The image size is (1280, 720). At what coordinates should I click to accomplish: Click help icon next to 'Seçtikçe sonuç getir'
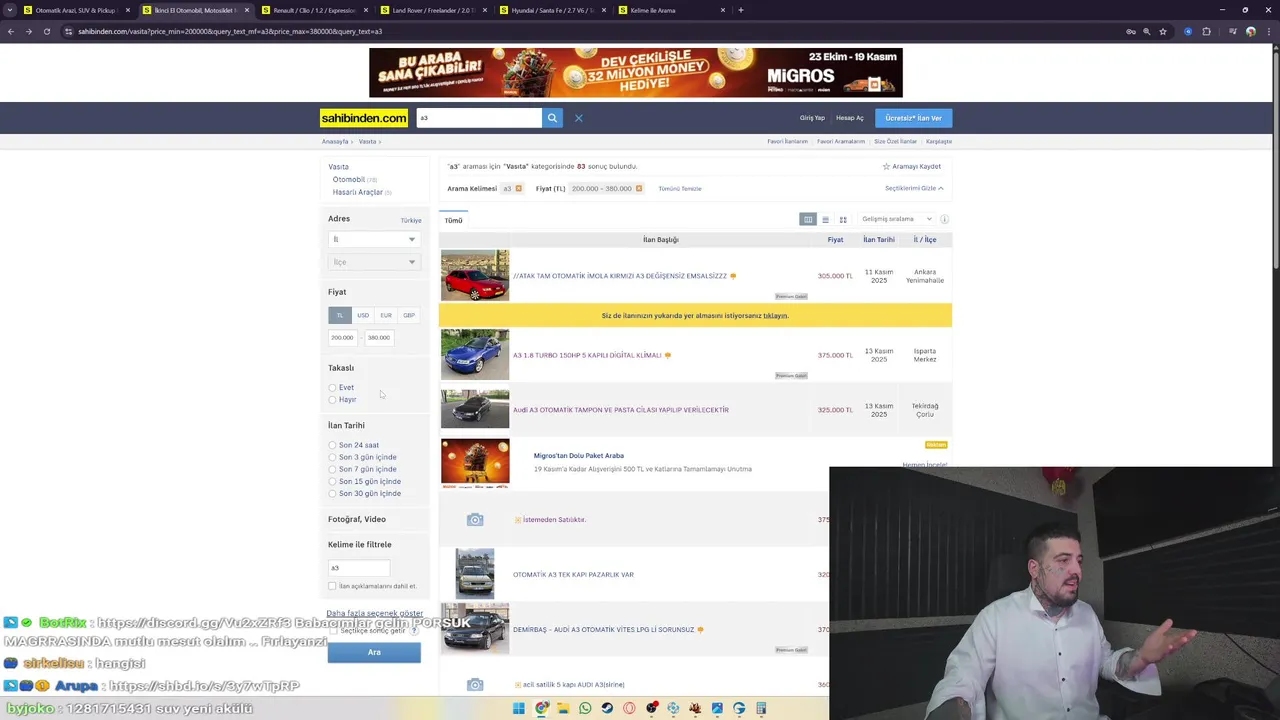coord(413,631)
